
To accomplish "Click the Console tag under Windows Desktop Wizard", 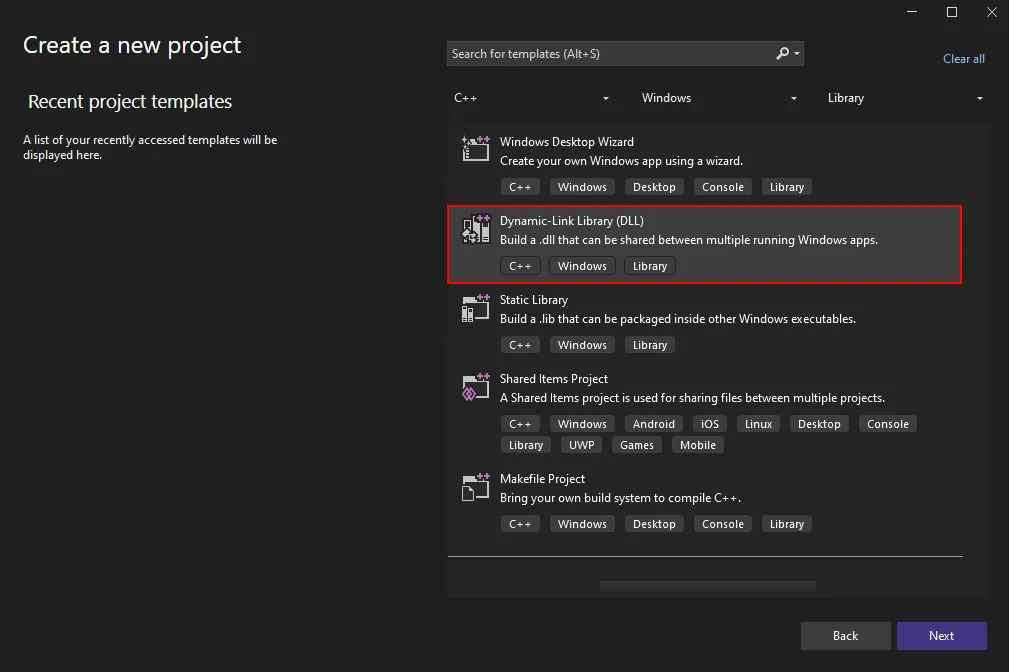I will (x=723, y=187).
